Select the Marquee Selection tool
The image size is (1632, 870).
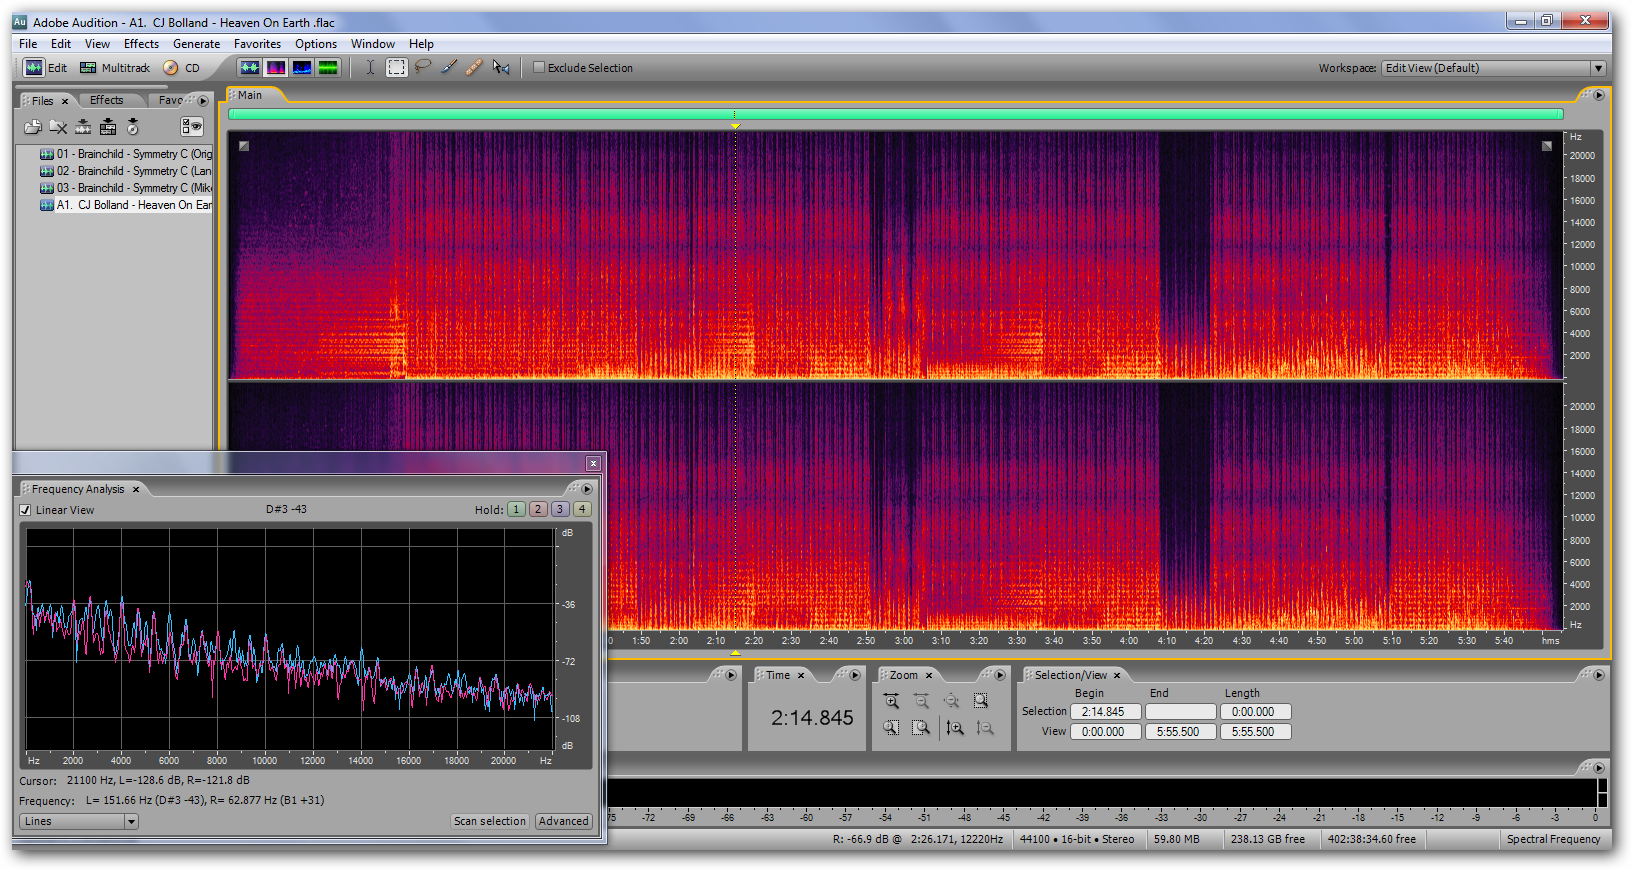tap(397, 67)
